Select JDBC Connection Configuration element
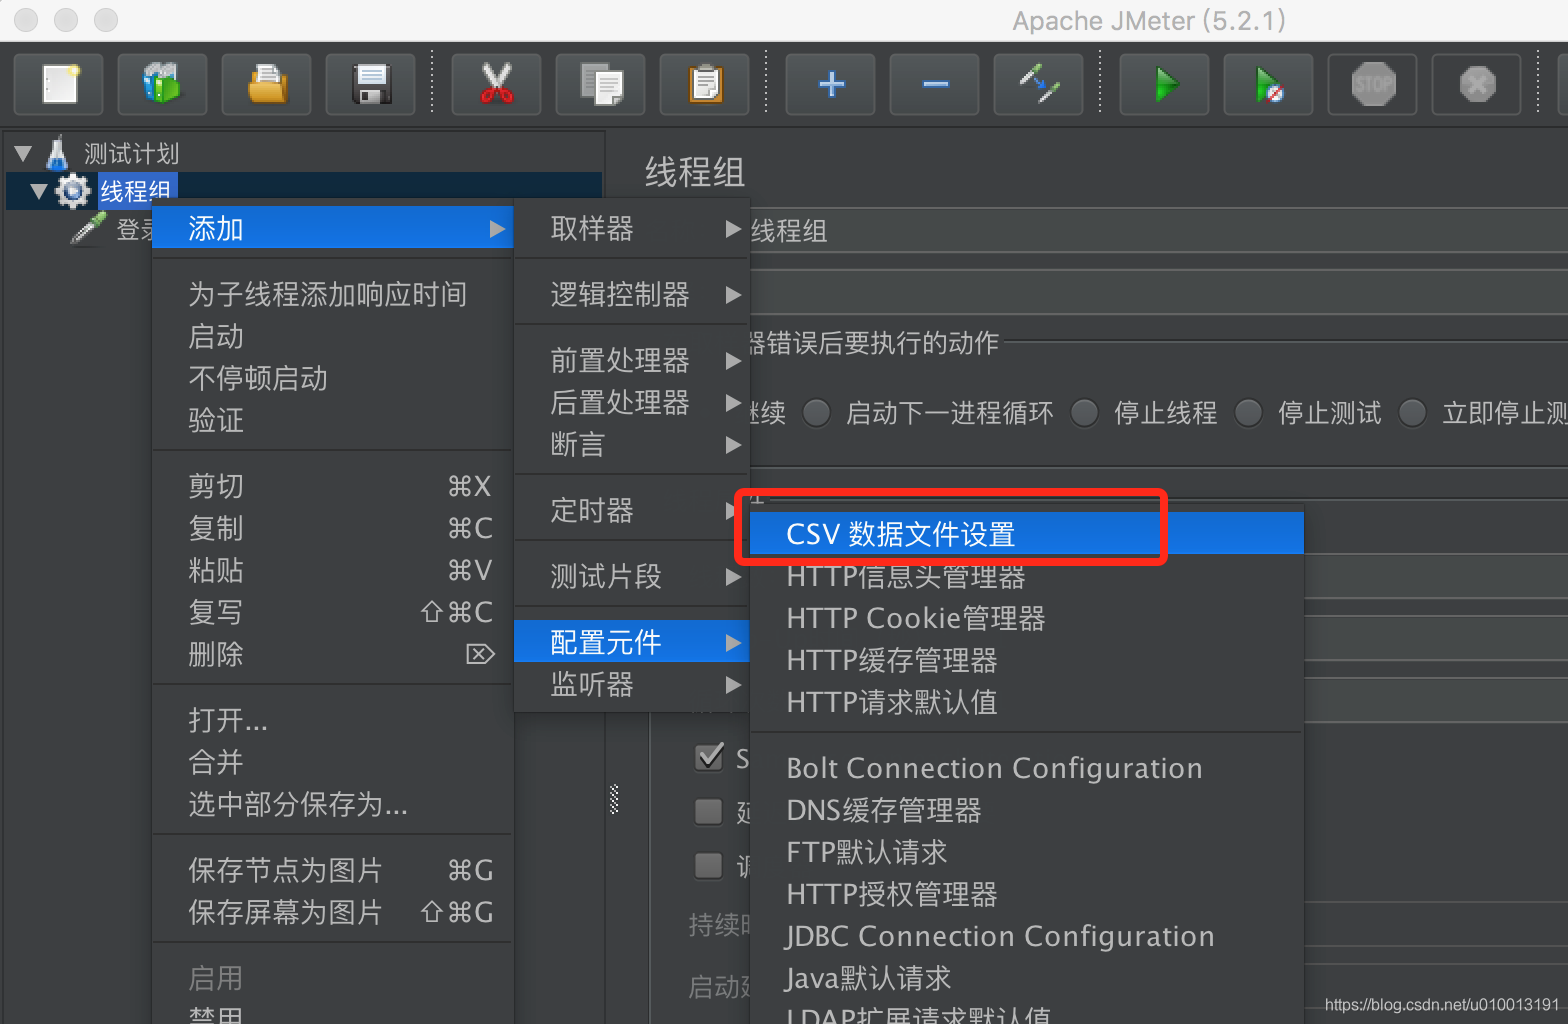This screenshot has width=1568, height=1024. click(1027, 936)
